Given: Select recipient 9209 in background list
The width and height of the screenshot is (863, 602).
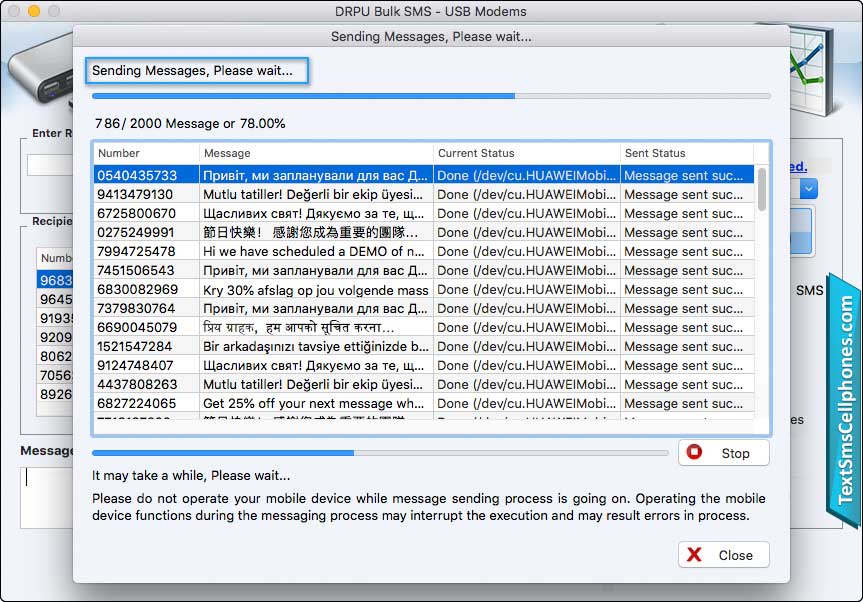Looking at the screenshot, I should pyautogui.click(x=55, y=337).
